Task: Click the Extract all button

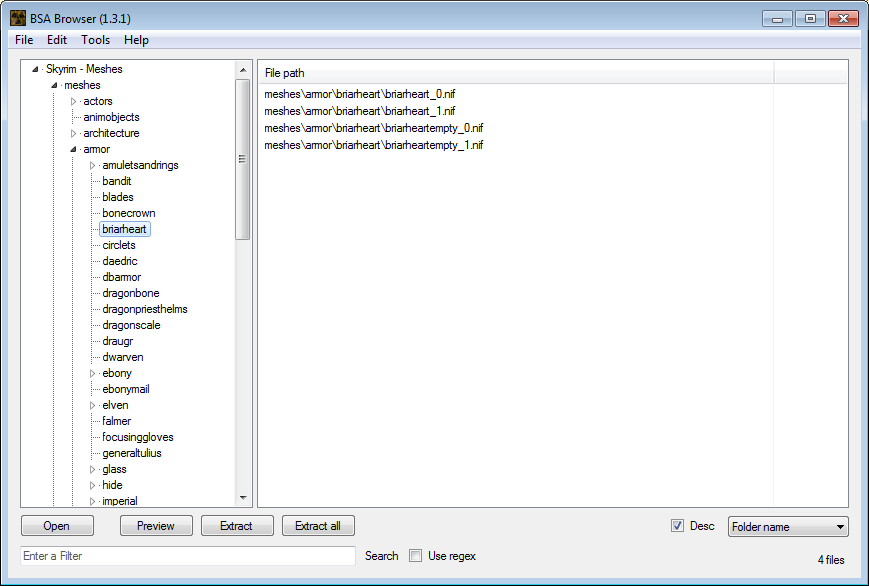Action: (x=318, y=526)
